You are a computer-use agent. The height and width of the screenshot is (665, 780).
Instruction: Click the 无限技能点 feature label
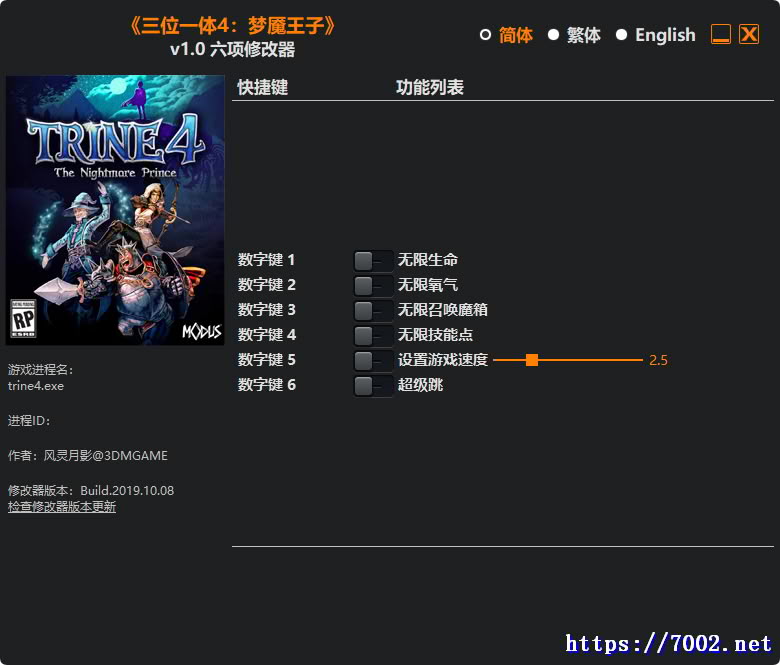click(x=435, y=334)
